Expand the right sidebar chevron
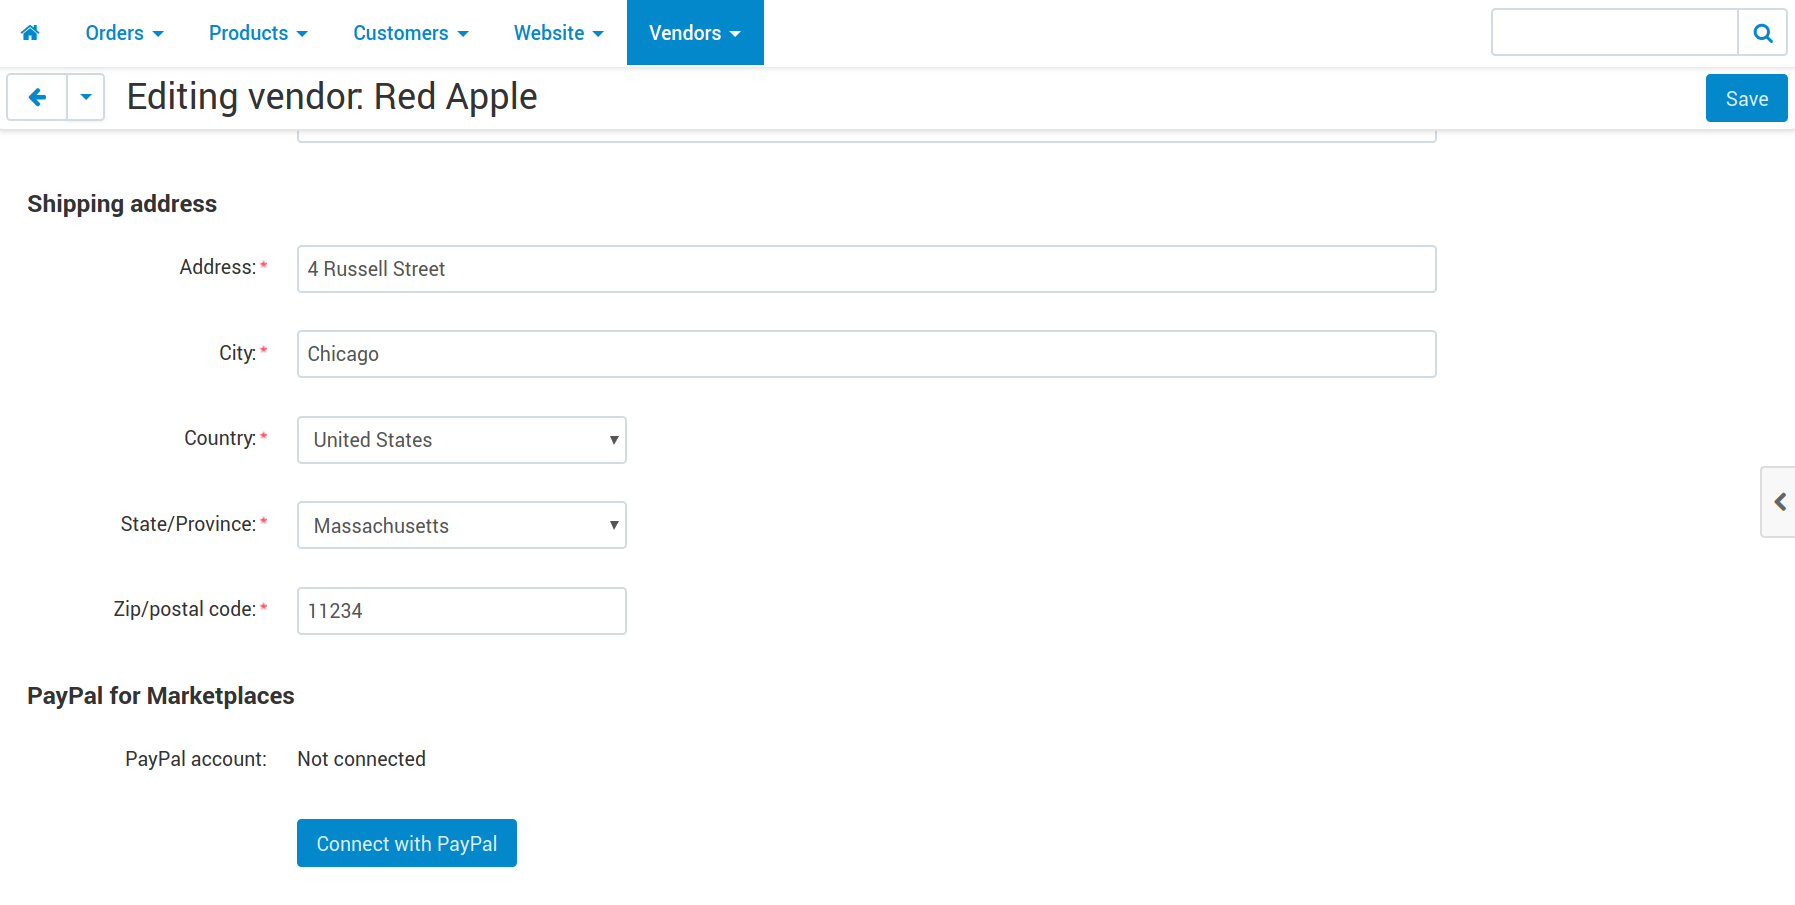Image resolution: width=1795 pixels, height=905 pixels. [x=1779, y=502]
